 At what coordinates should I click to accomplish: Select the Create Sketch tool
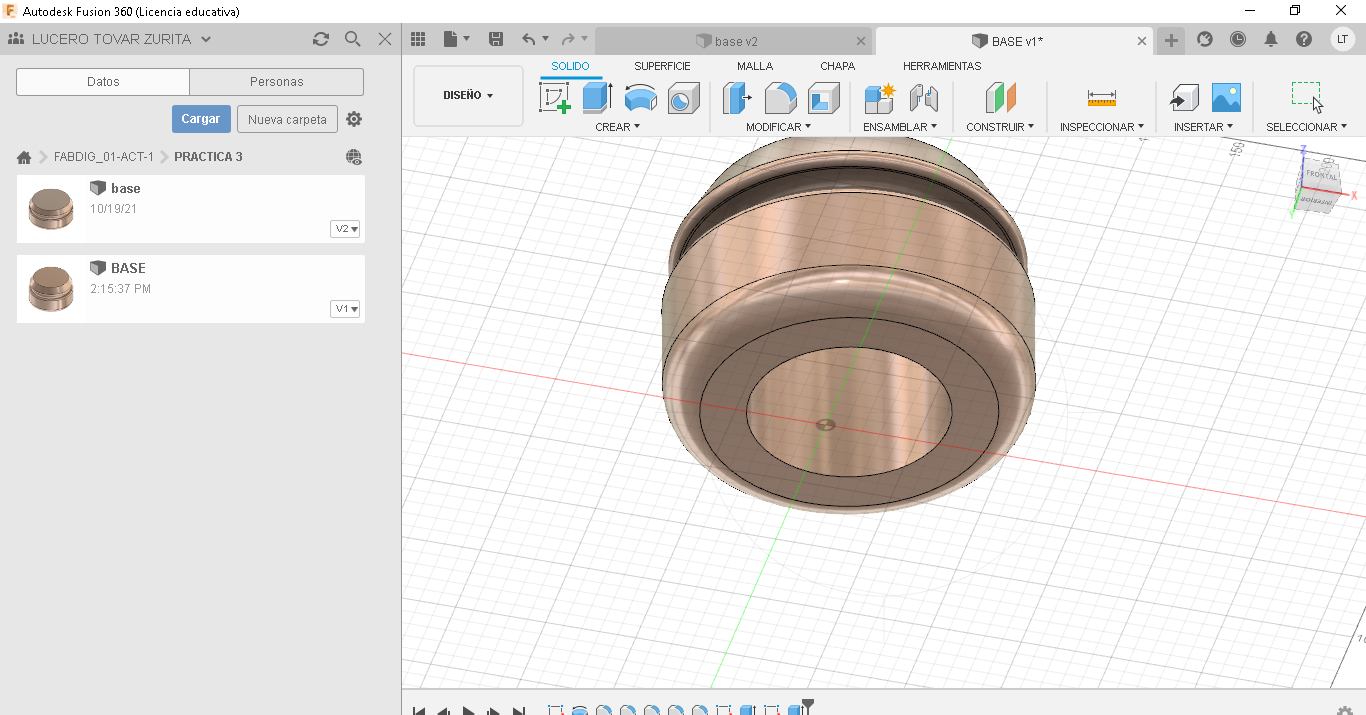coord(555,98)
